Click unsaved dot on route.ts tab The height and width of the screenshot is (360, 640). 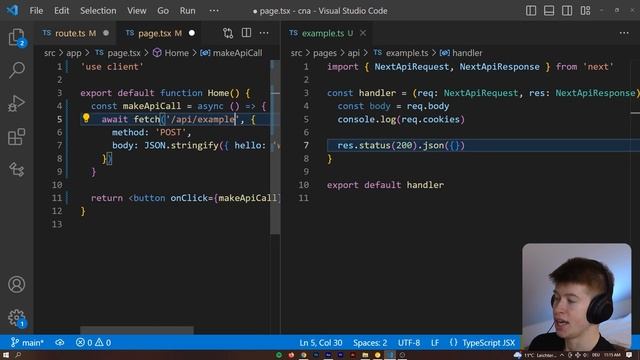106,33
